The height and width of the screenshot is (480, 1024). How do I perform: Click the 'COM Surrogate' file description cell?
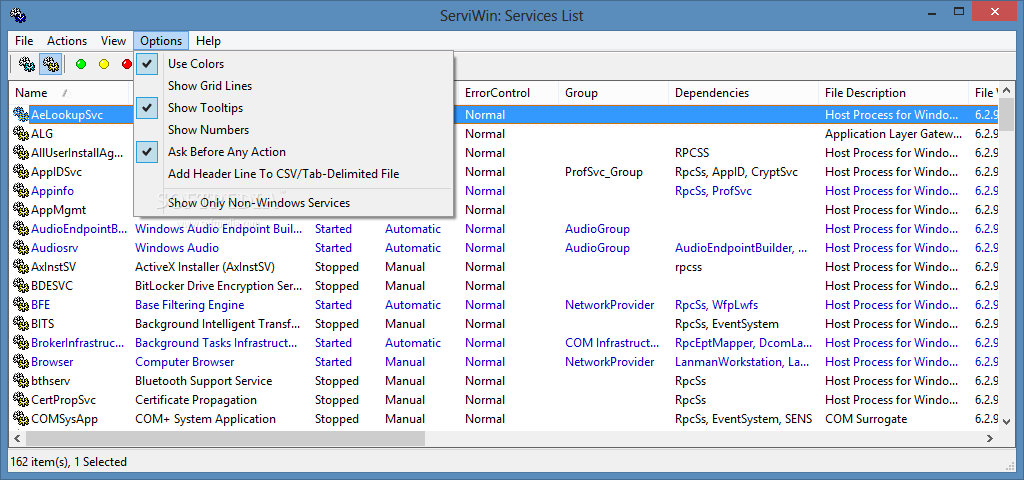coord(866,419)
